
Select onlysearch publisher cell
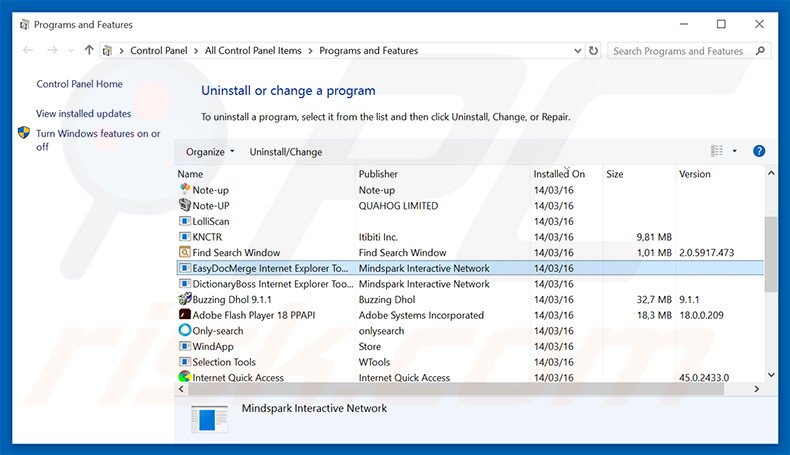coord(381,331)
